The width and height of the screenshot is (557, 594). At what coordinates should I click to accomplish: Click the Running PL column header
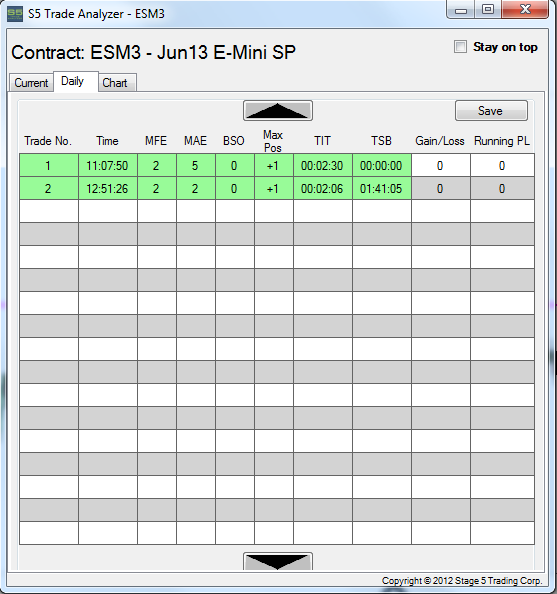coord(502,141)
